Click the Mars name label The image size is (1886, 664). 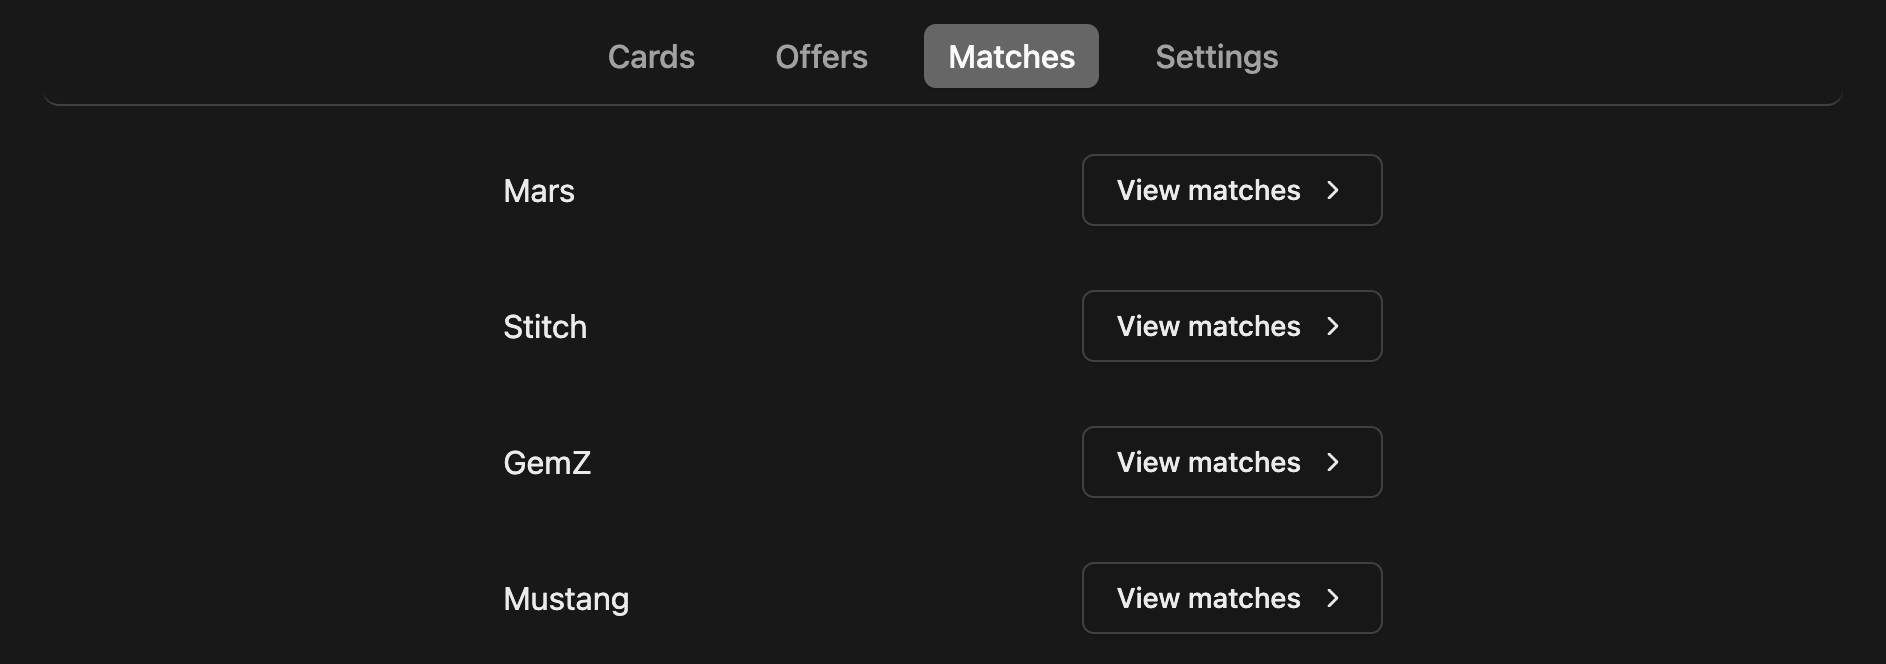539,191
